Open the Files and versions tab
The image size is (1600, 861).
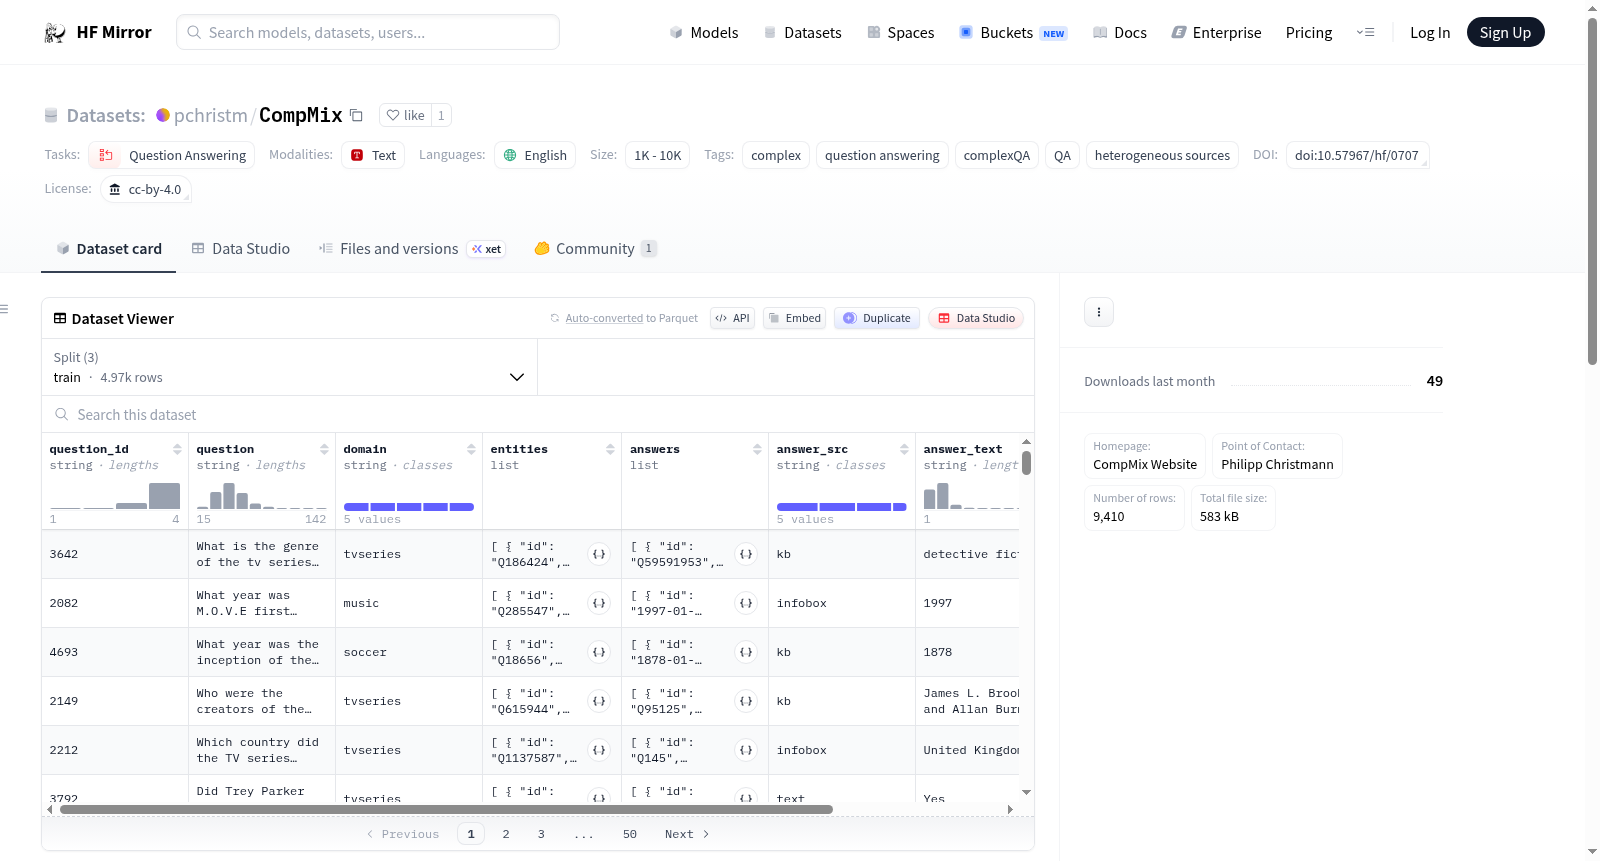click(412, 249)
